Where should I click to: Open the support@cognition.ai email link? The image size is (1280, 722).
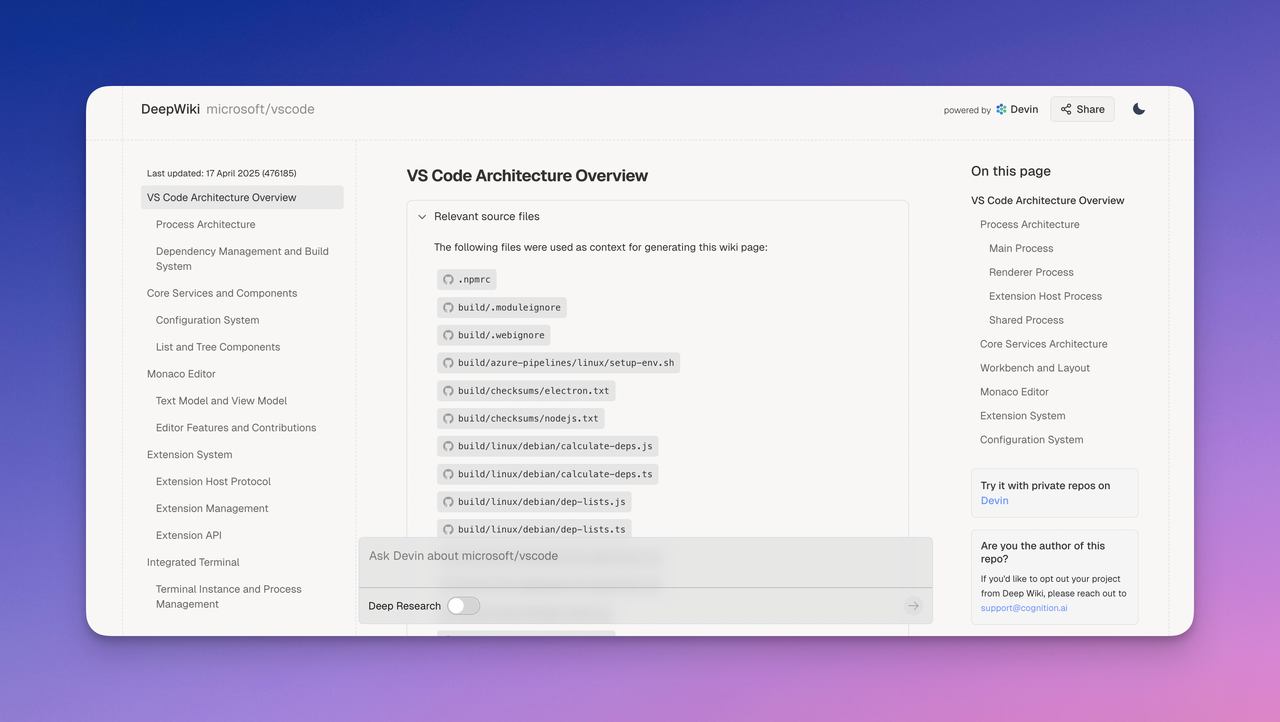click(1024, 608)
